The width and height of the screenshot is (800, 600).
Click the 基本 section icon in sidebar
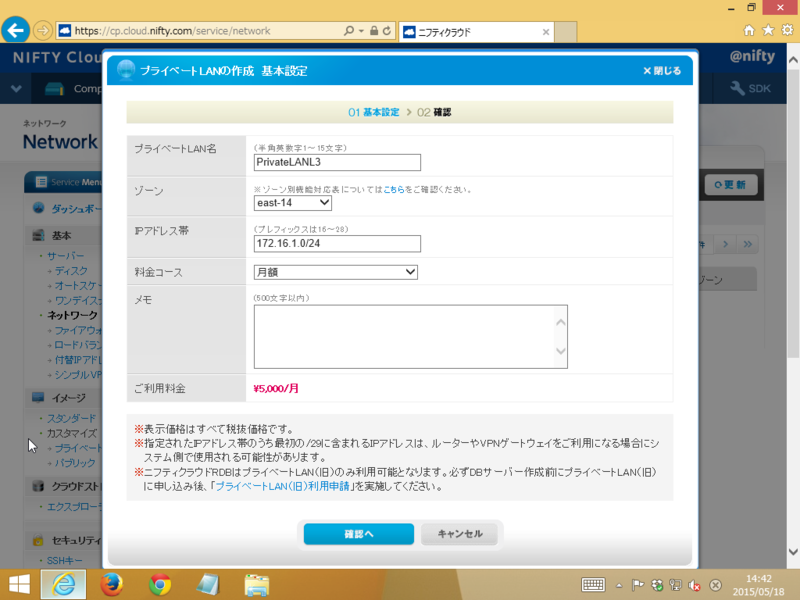click(38, 235)
